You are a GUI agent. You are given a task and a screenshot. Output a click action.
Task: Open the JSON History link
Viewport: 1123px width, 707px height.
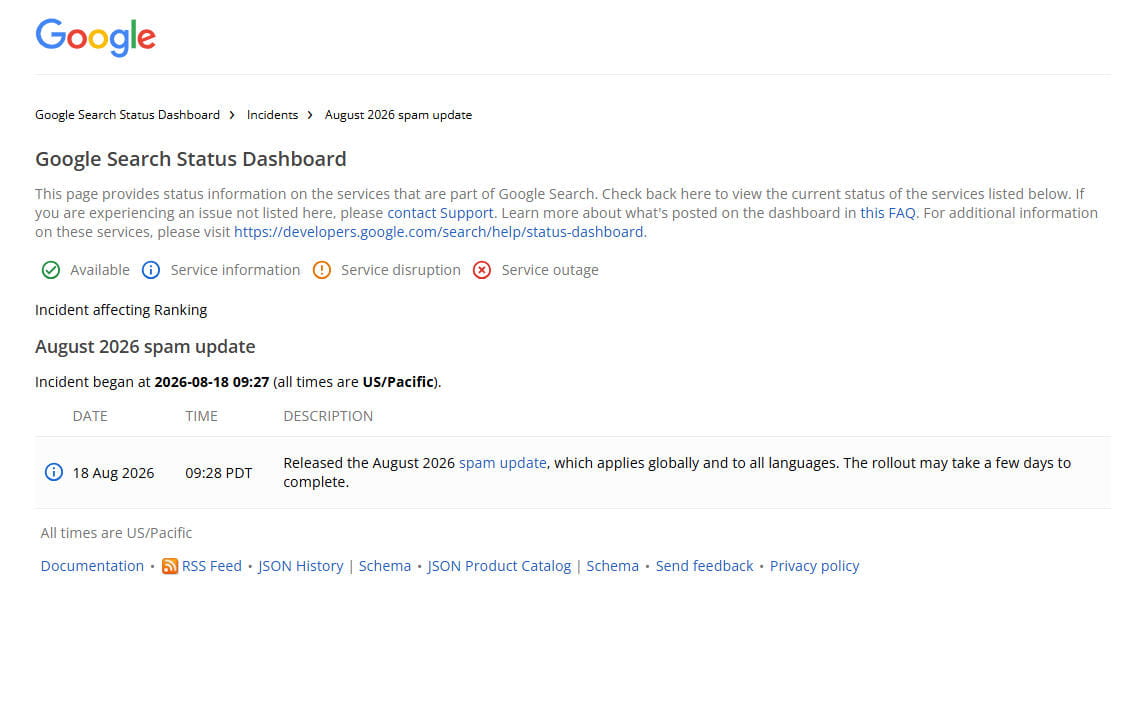[301, 566]
